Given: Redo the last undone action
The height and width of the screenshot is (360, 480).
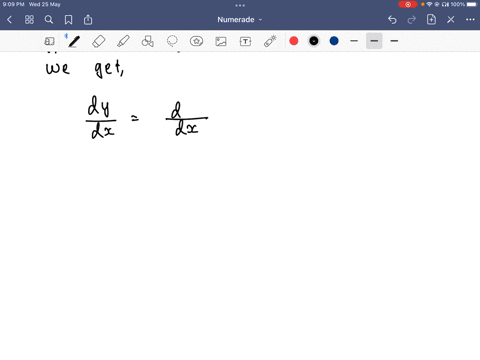Looking at the screenshot, I should (412, 20).
